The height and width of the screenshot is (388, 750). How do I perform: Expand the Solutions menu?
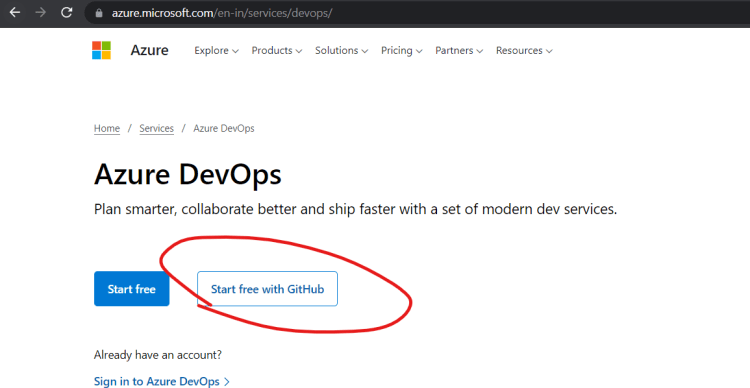(x=342, y=51)
